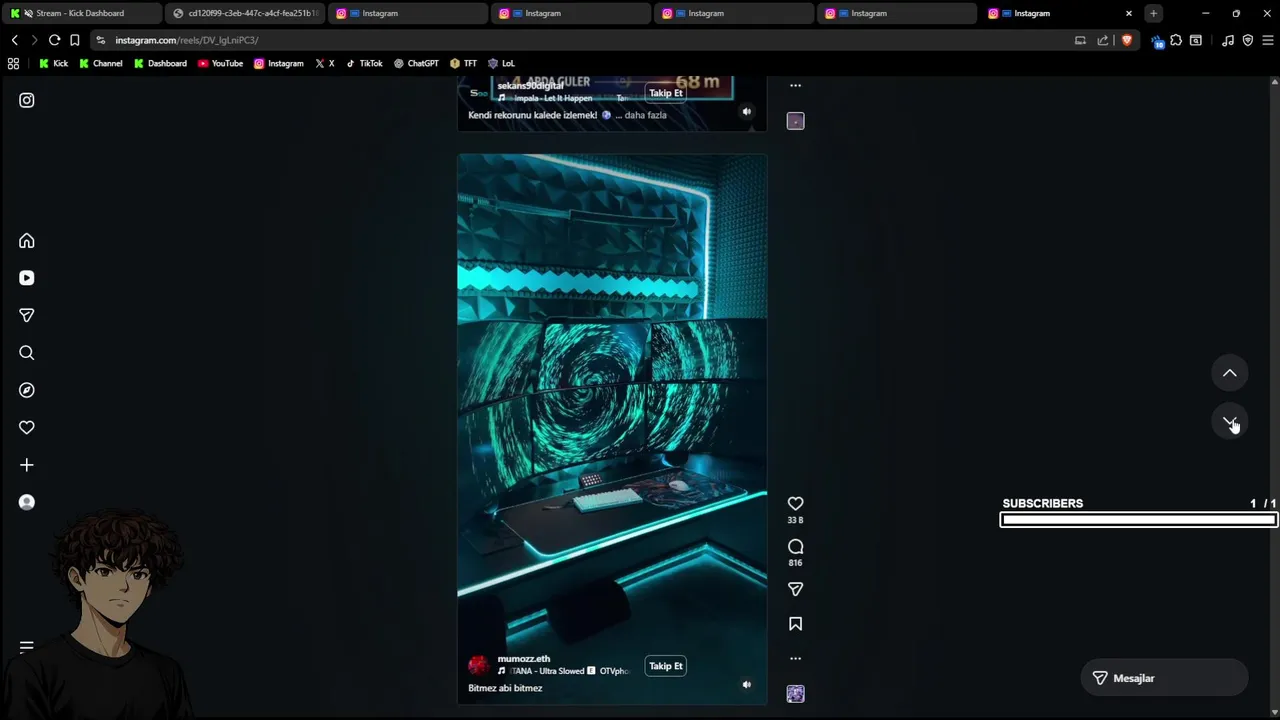This screenshot has width=1280, height=720.
Task: Open the blue badged extension icon
Action: (1157, 41)
